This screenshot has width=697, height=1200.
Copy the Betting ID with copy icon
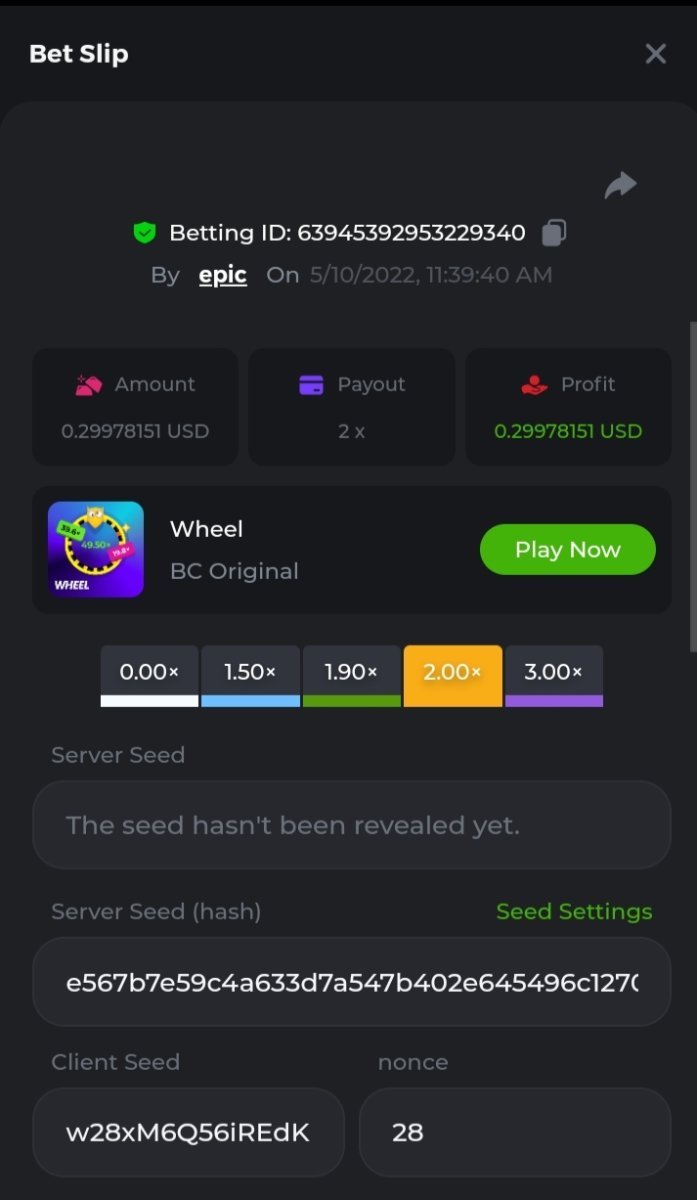tap(554, 233)
